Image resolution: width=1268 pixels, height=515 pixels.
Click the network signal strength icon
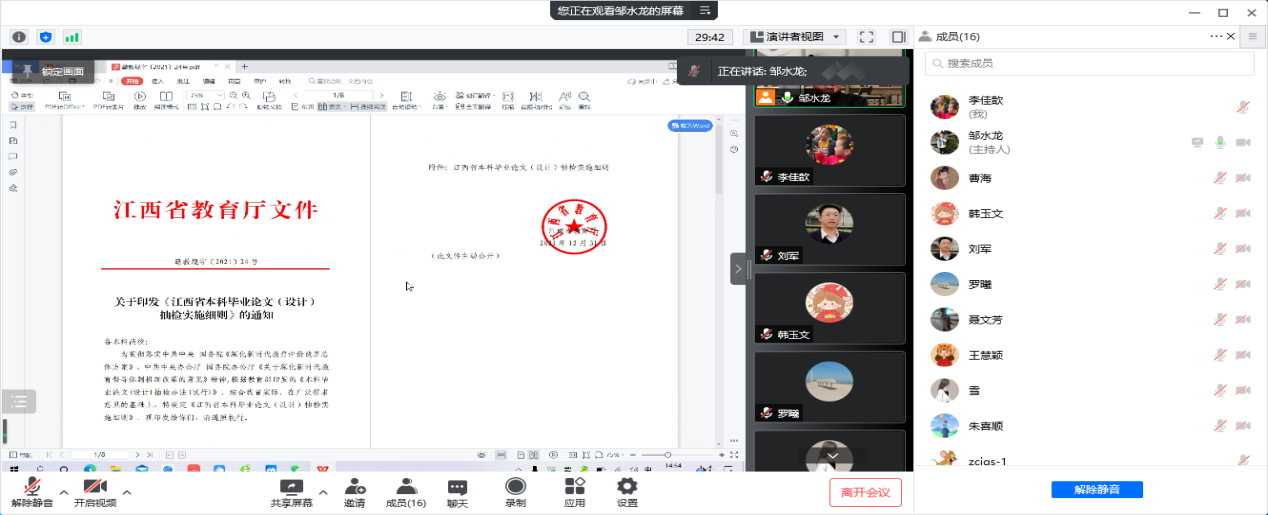click(x=72, y=37)
